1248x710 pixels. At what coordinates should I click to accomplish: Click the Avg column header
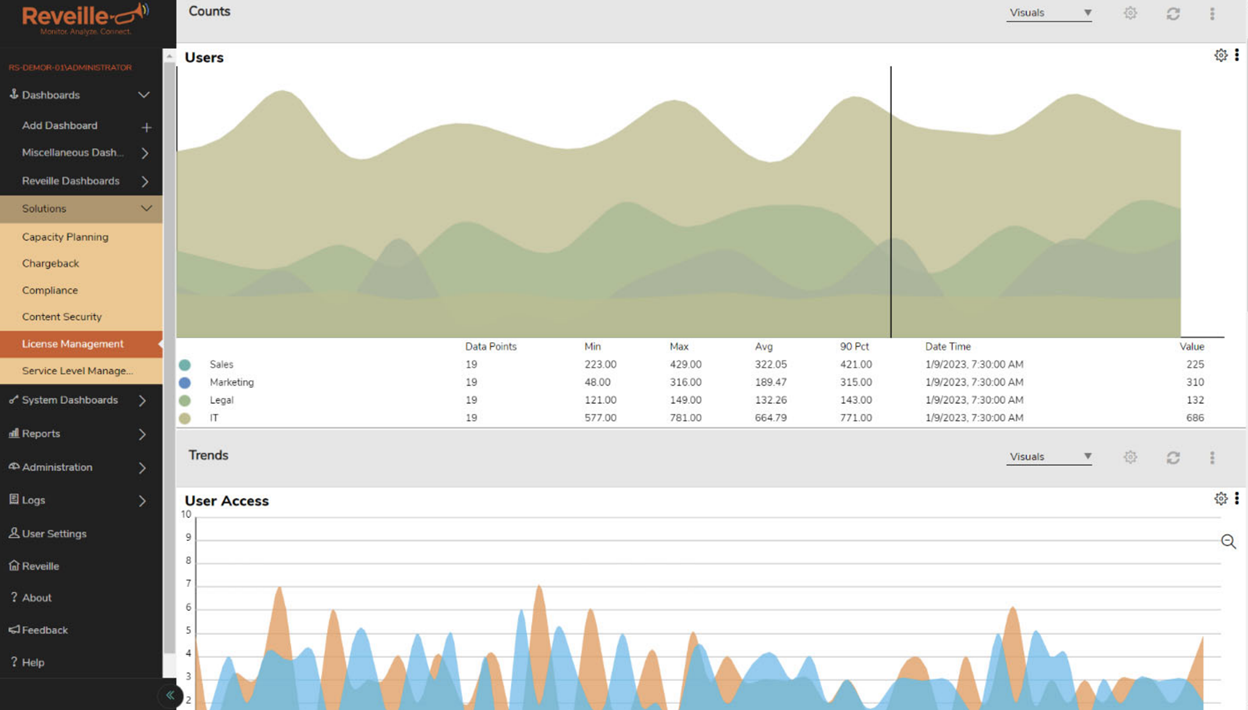(764, 347)
